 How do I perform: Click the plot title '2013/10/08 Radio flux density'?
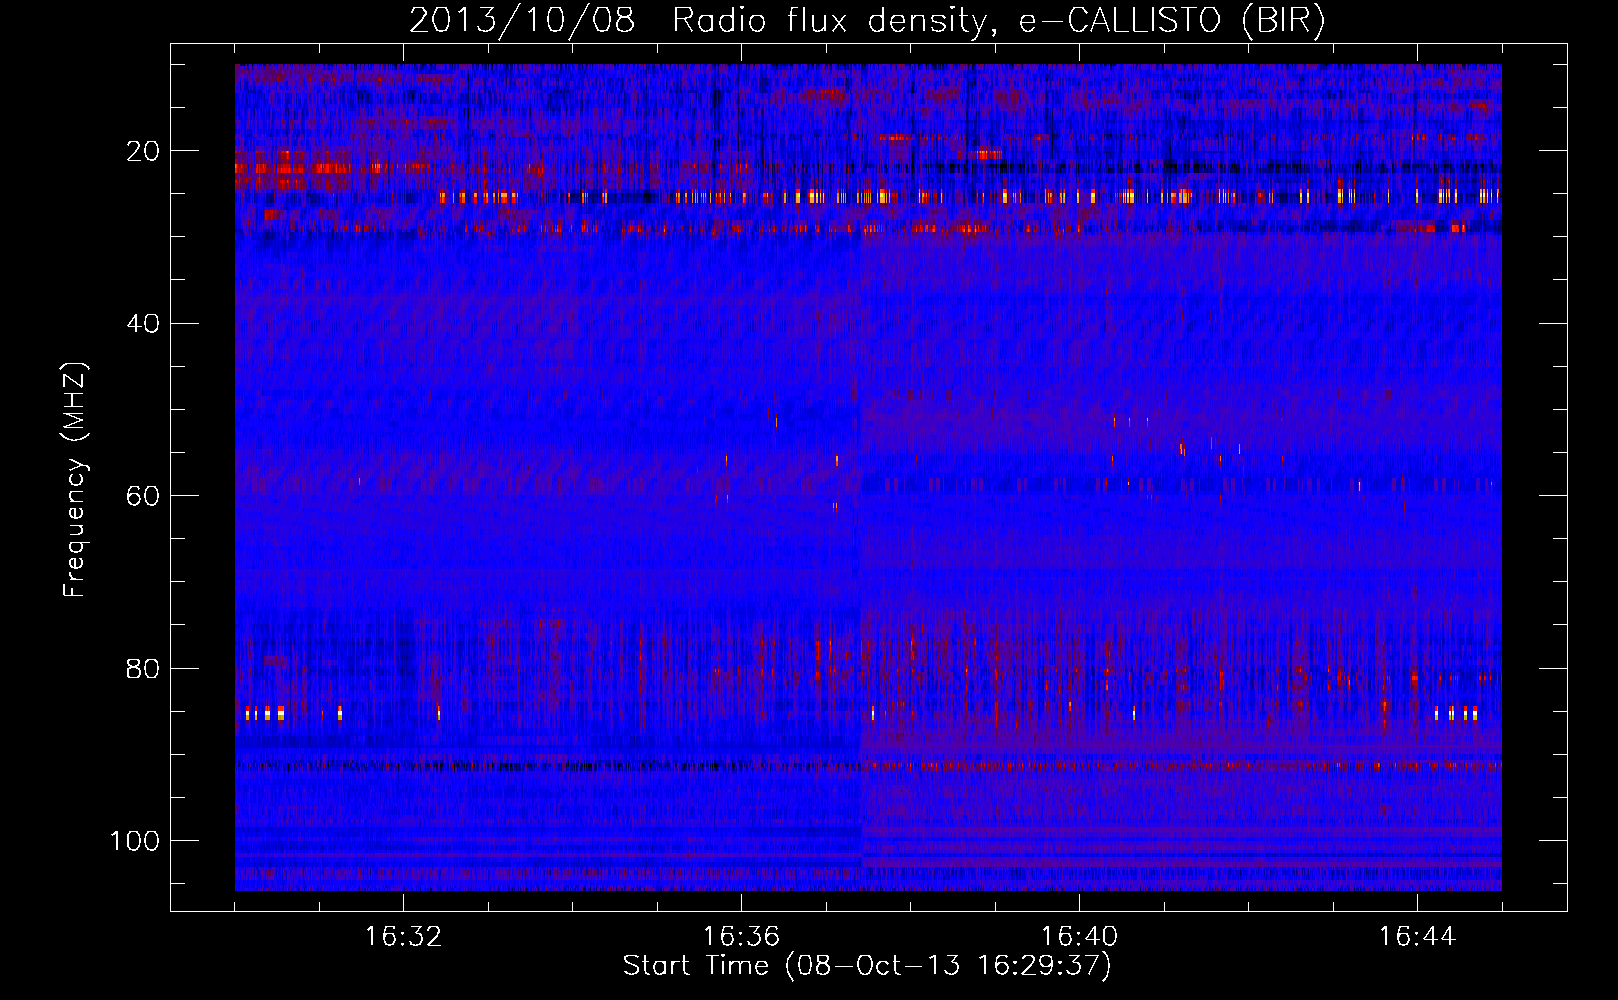click(867, 21)
